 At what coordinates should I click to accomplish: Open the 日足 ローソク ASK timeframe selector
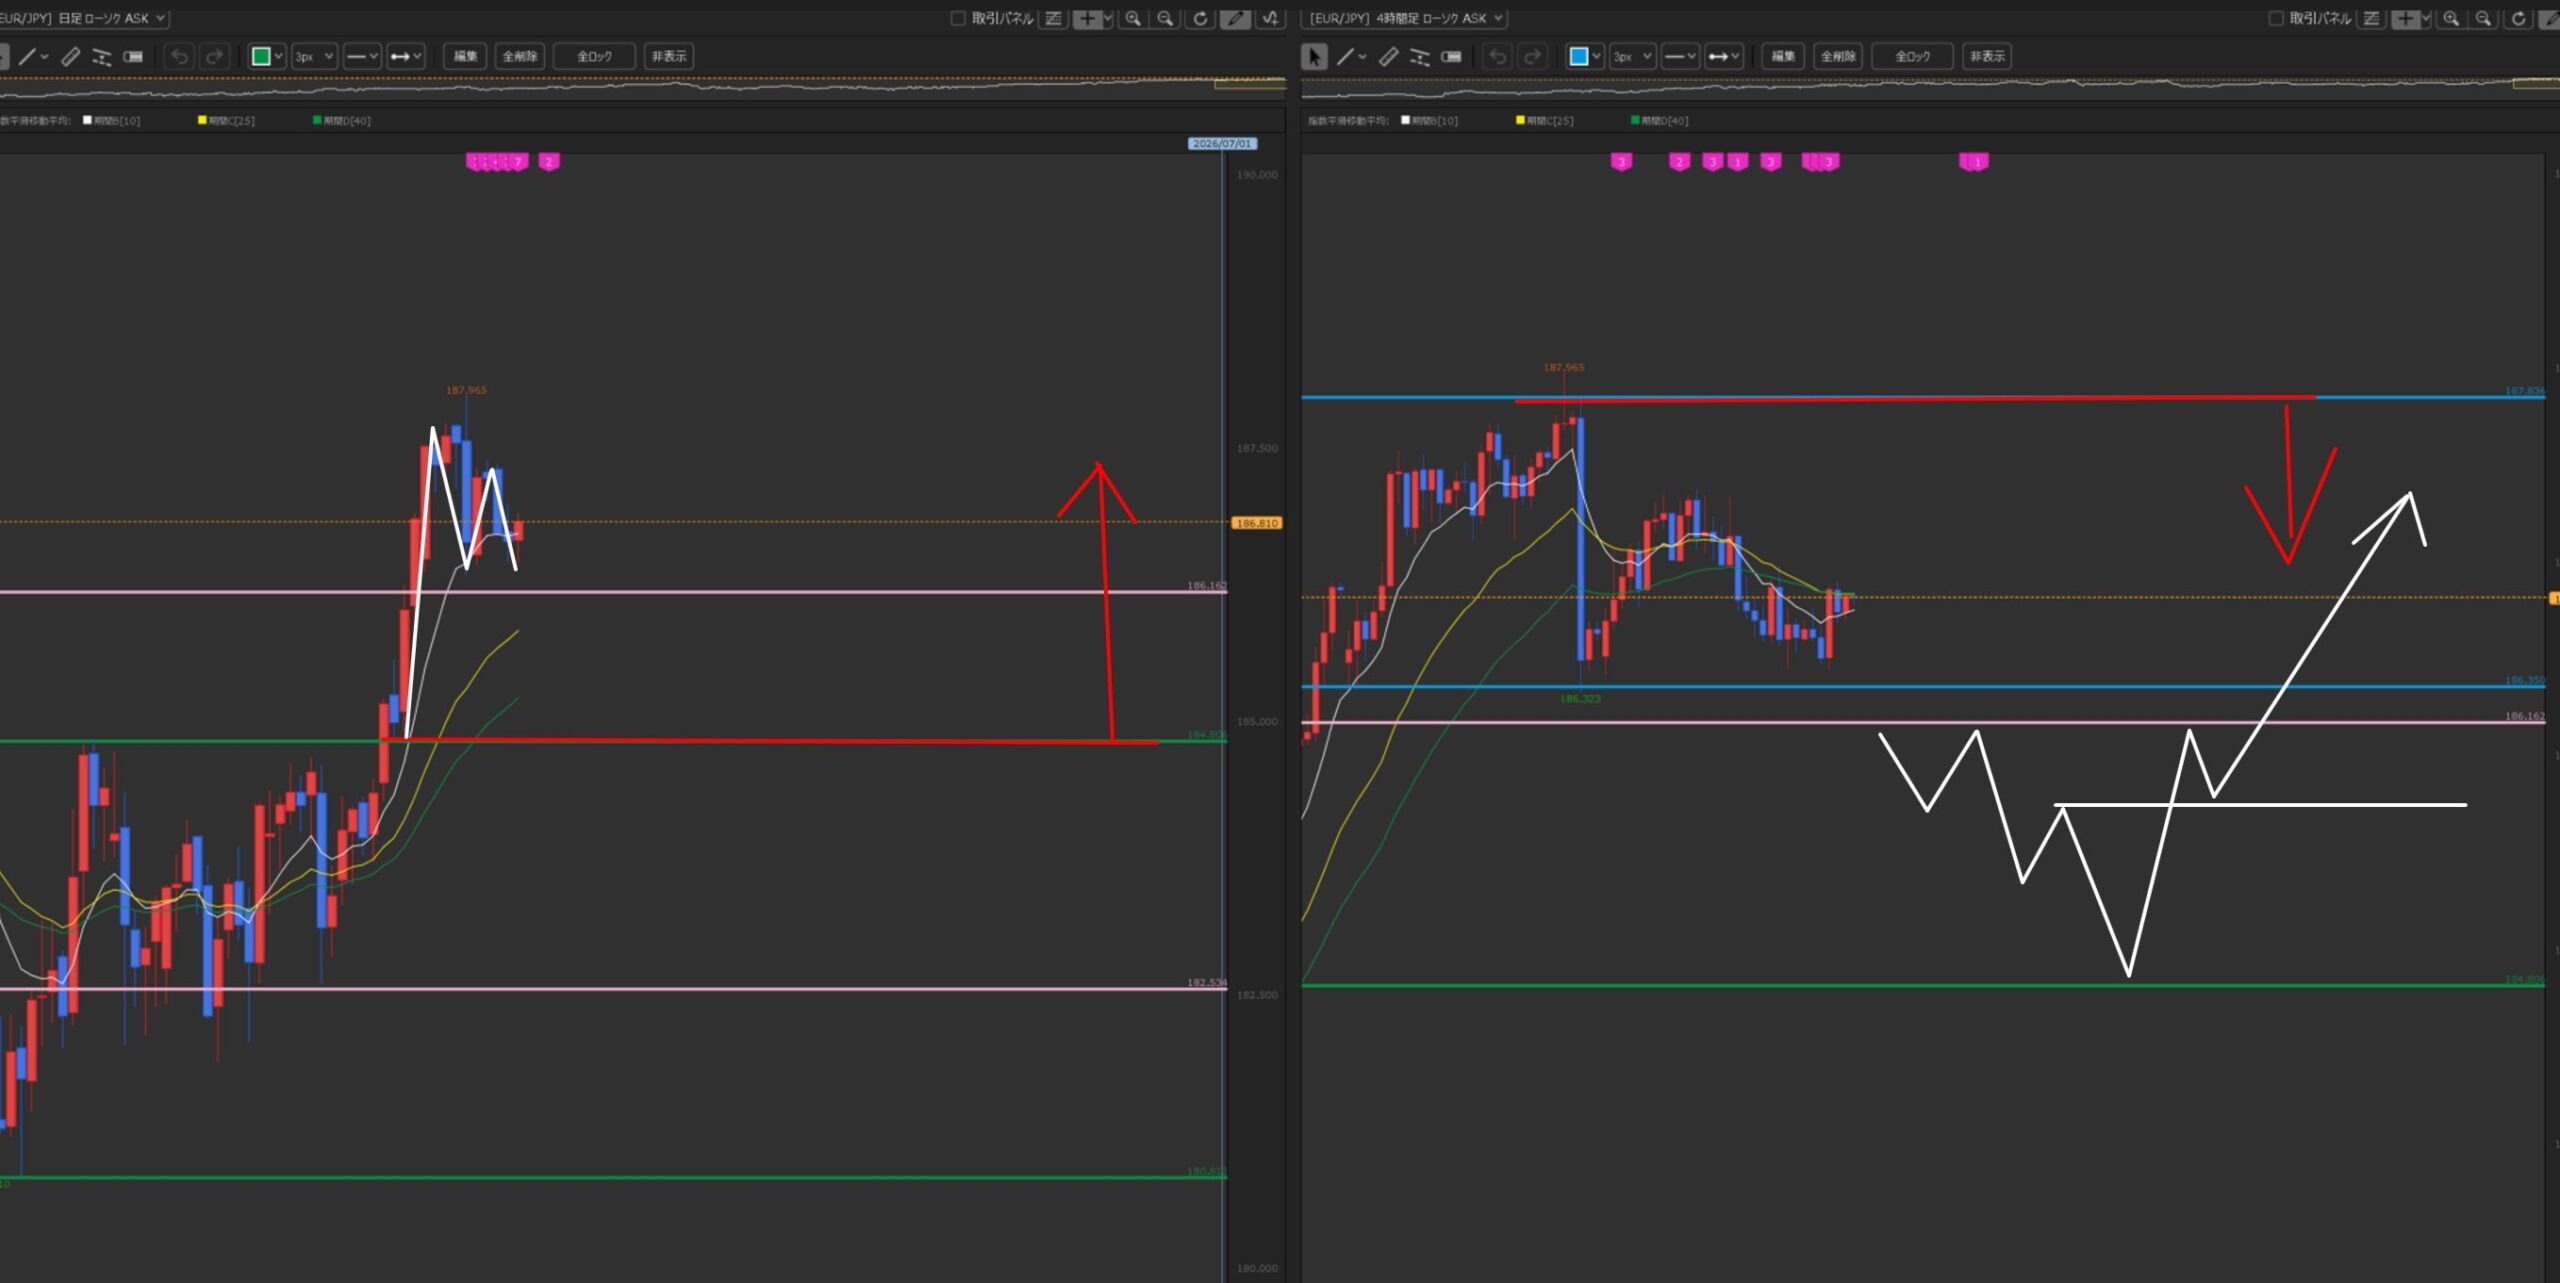click(84, 18)
